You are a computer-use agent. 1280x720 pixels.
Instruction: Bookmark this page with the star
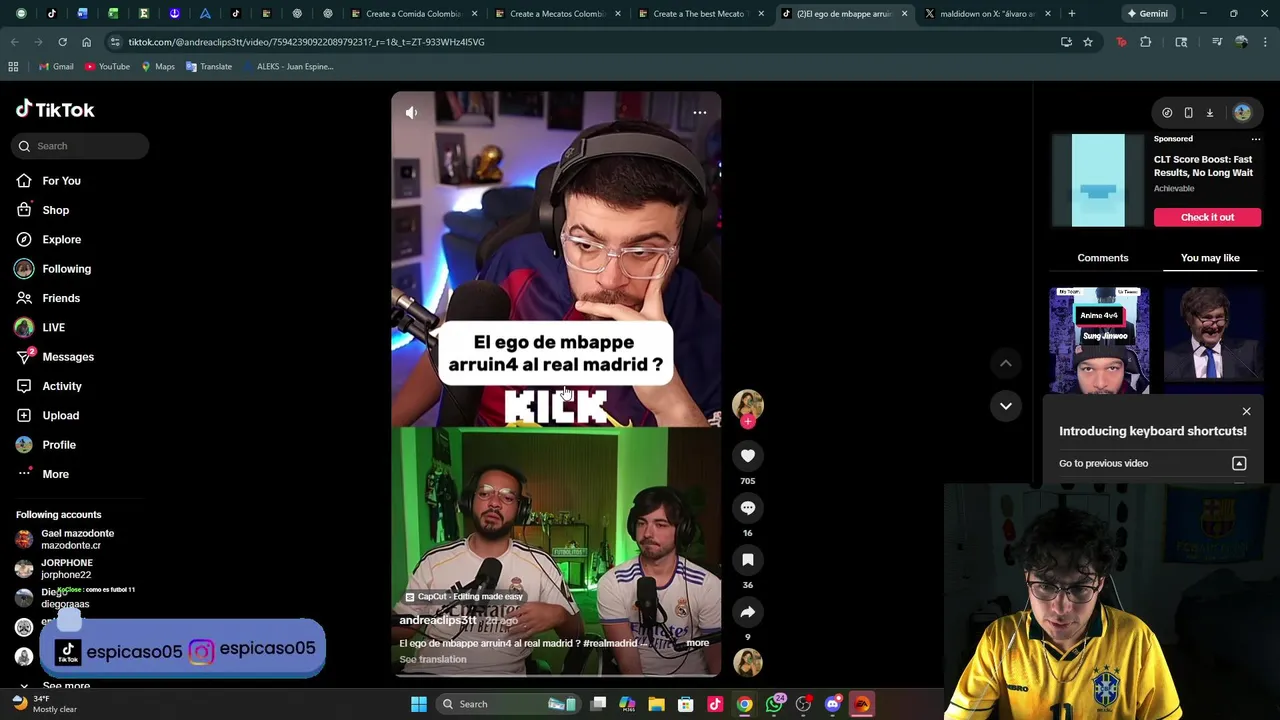tap(1088, 42)
